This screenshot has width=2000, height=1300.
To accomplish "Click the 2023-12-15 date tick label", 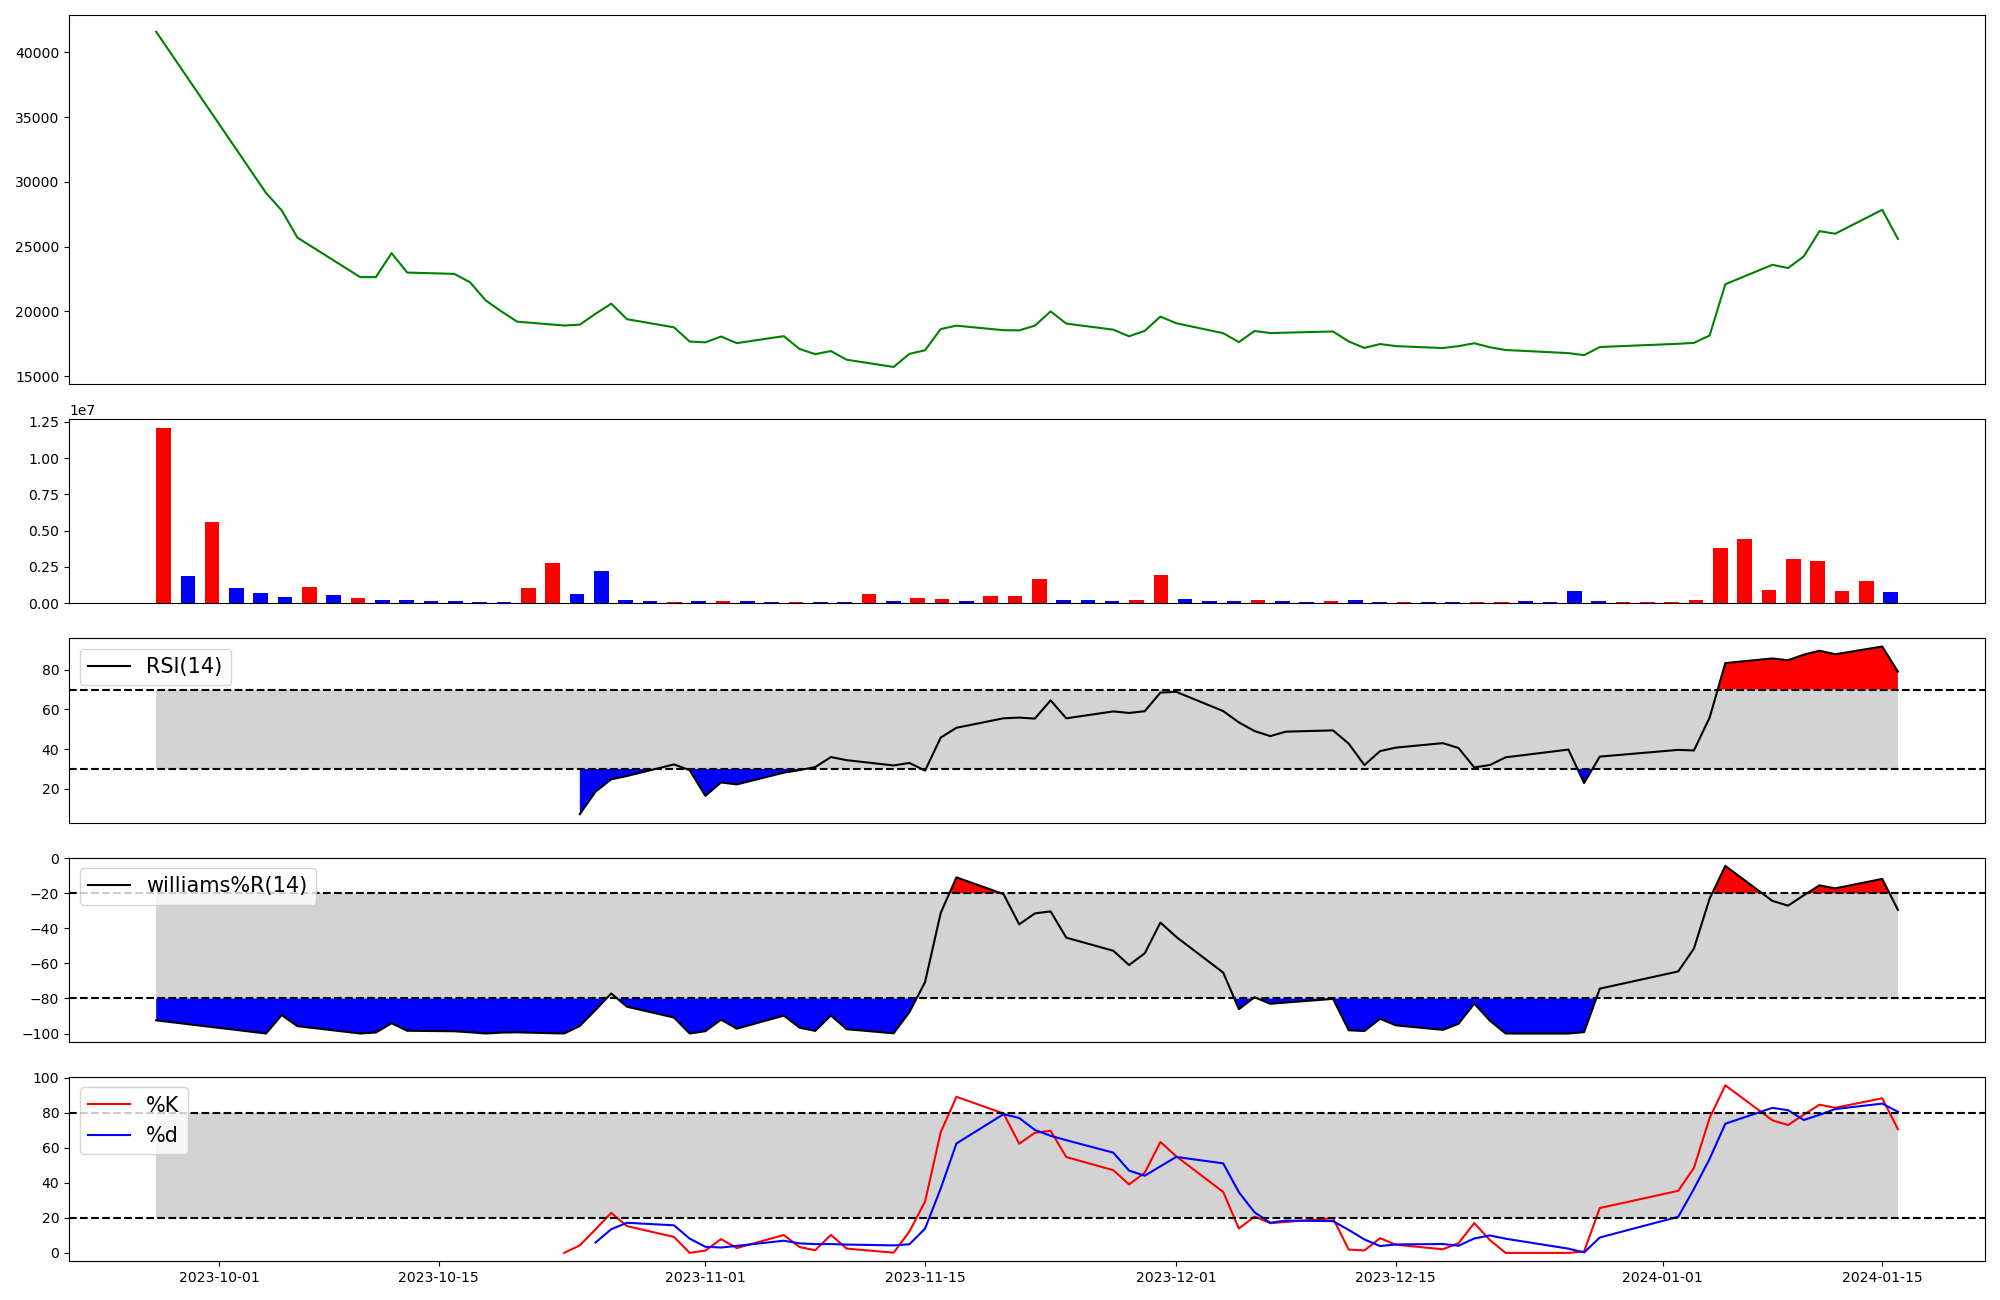I will click(1395, 1277).
